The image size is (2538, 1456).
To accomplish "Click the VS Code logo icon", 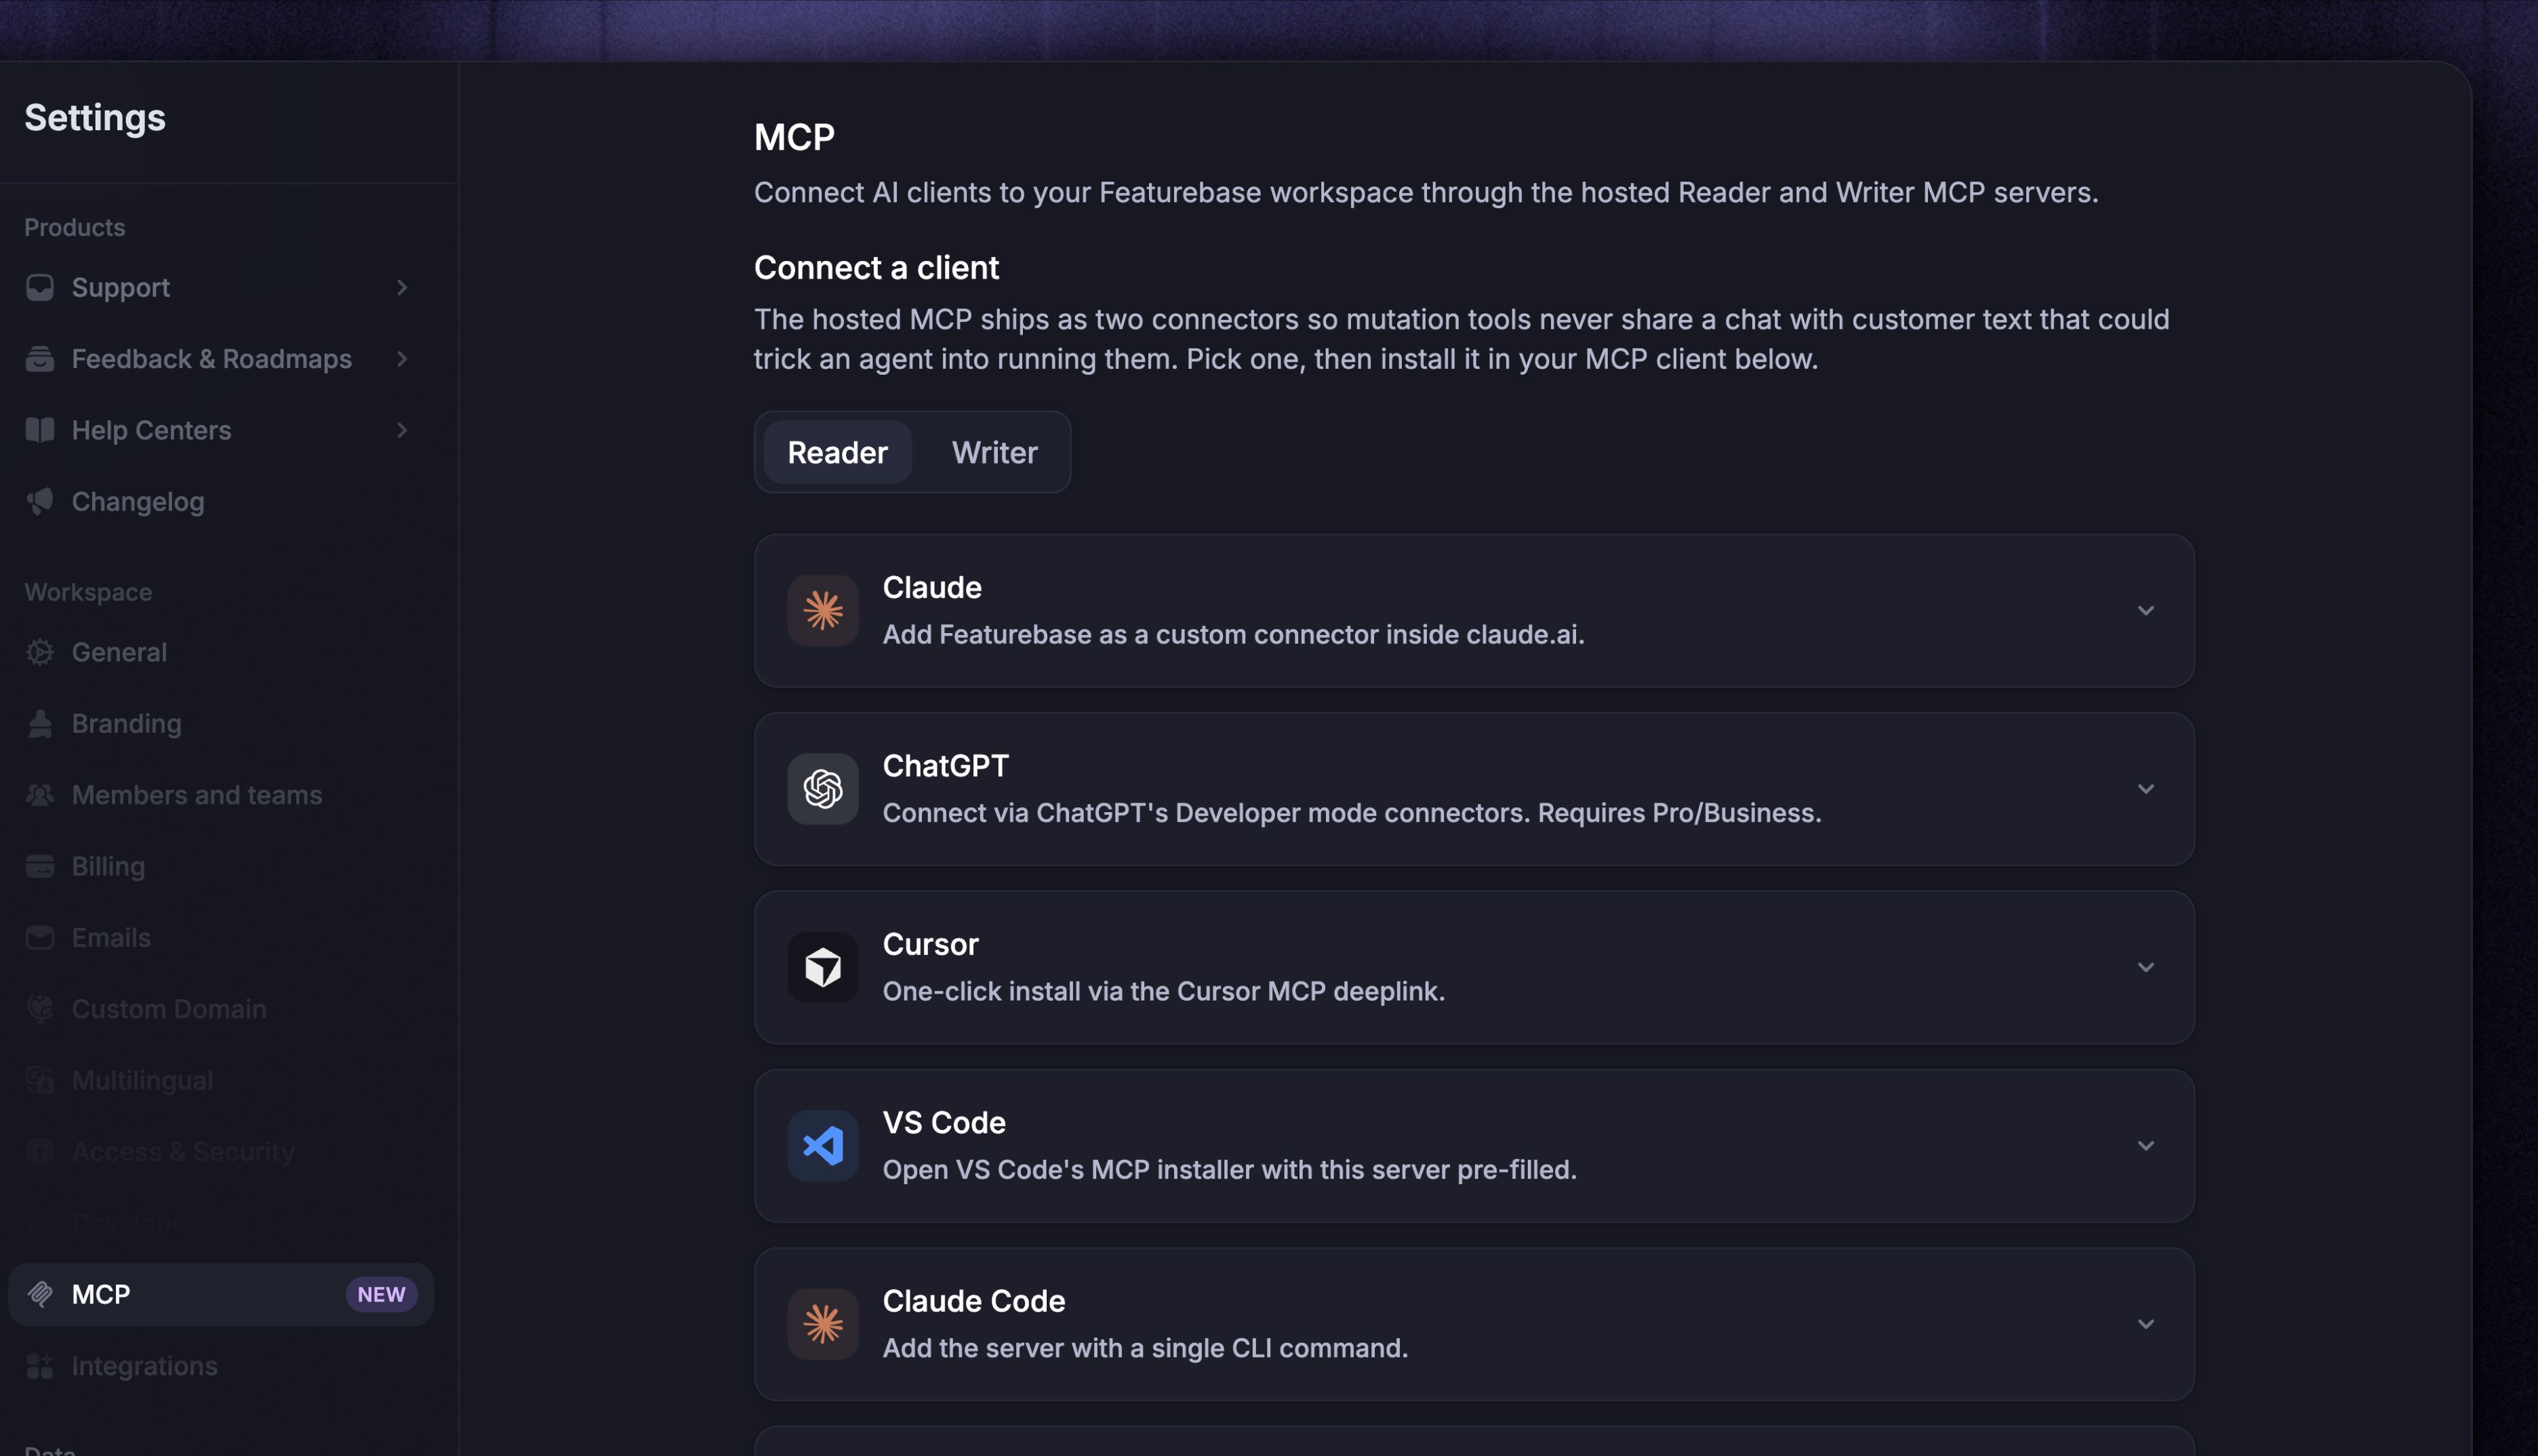I will pyautogui.click(x=822, y=1146).
